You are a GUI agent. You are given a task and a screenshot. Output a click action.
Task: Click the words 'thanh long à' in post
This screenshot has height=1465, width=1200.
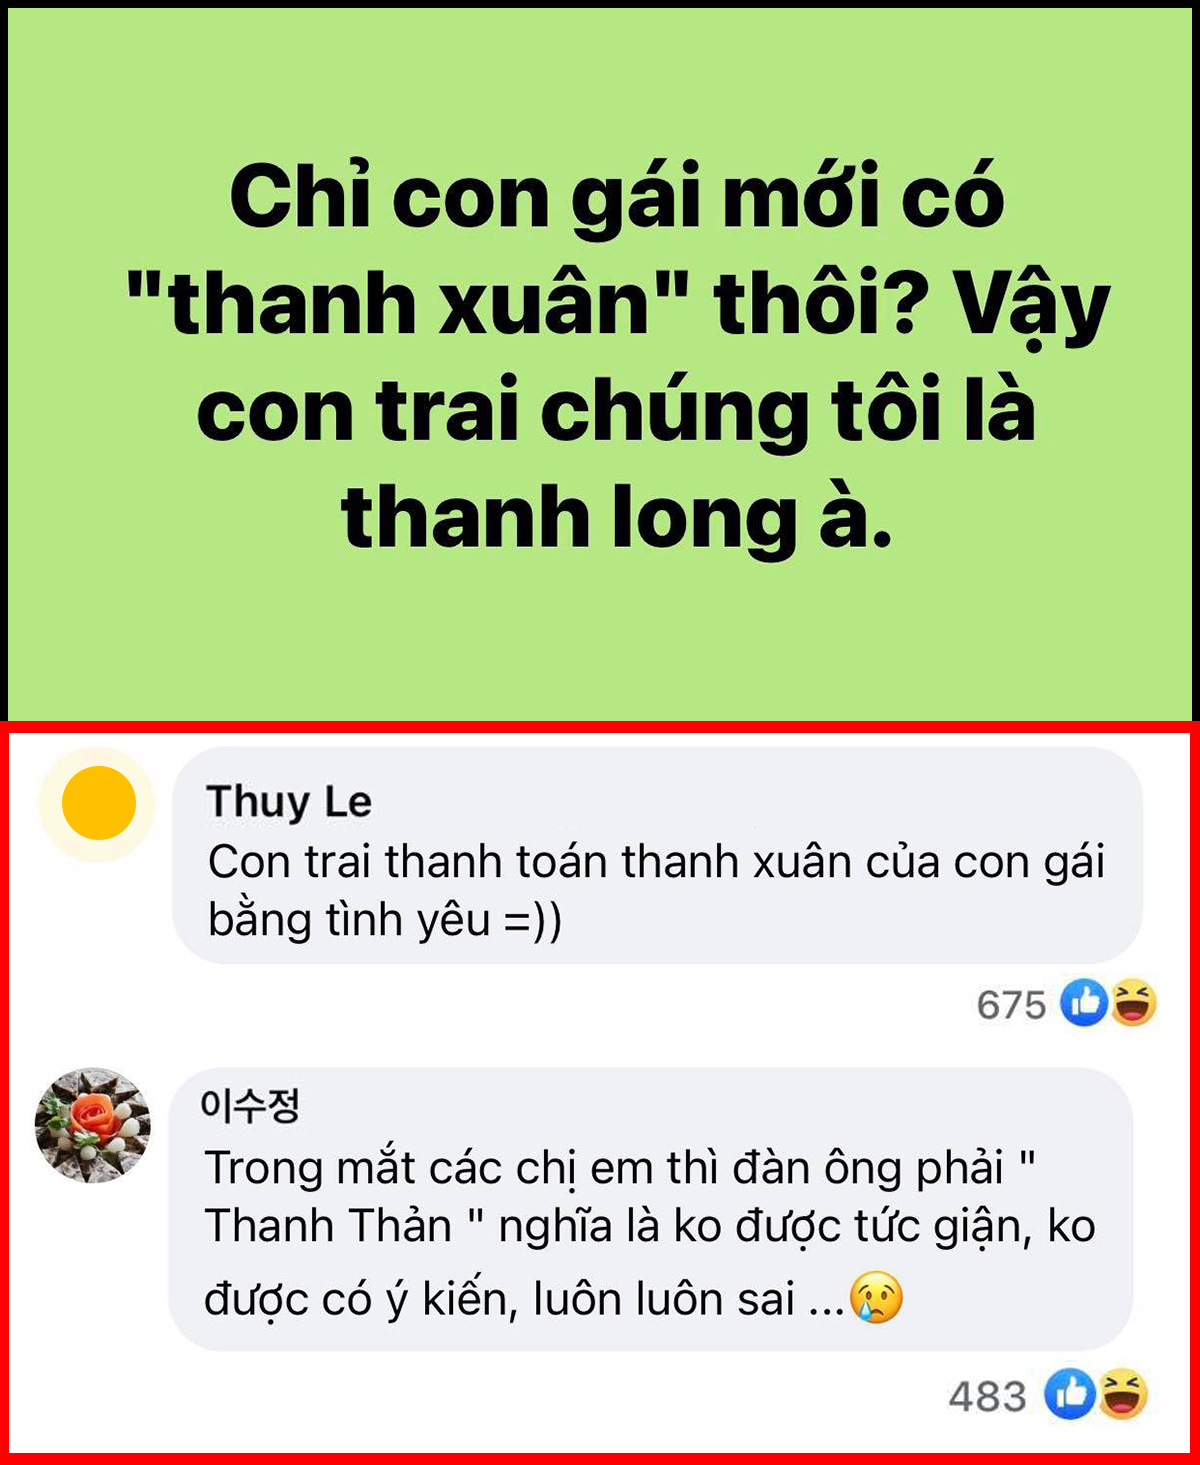pyautogui.click(x=616, y=517)
